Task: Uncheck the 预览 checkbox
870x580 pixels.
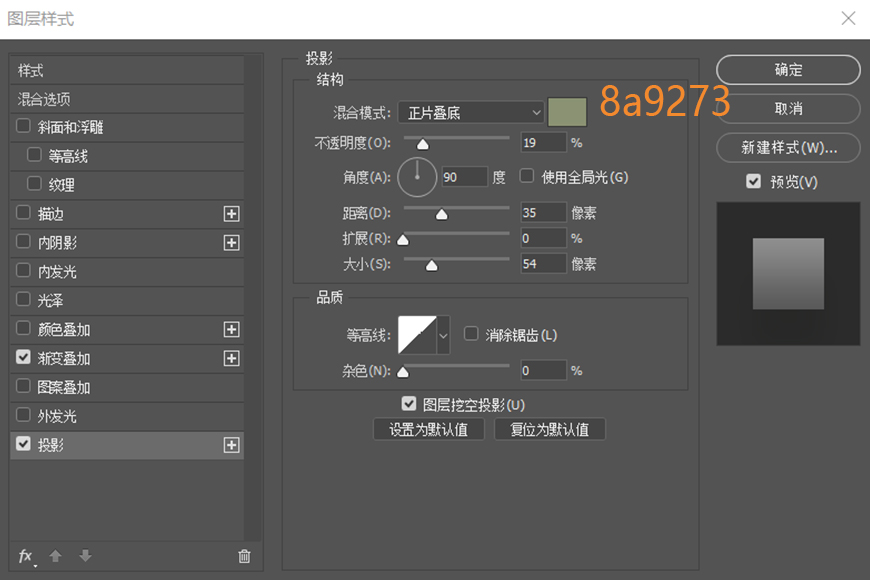Action: (x=753, y=181)
